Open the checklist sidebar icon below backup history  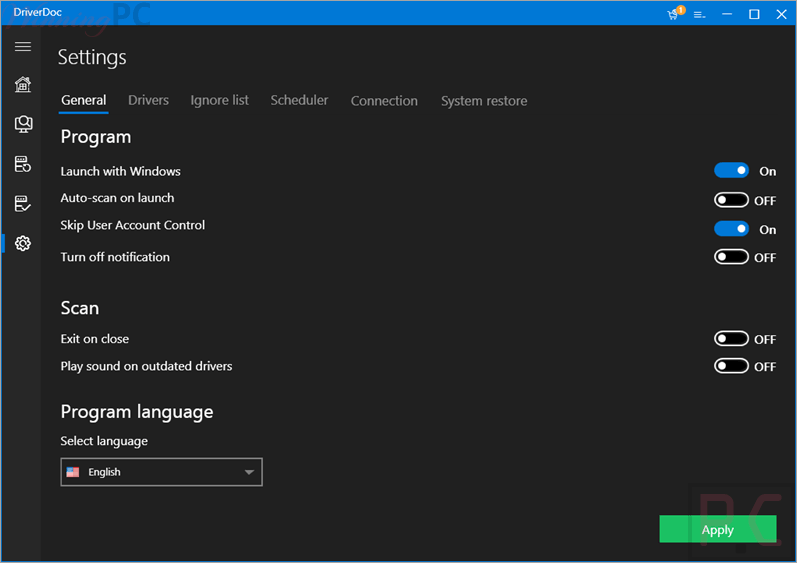23,204
